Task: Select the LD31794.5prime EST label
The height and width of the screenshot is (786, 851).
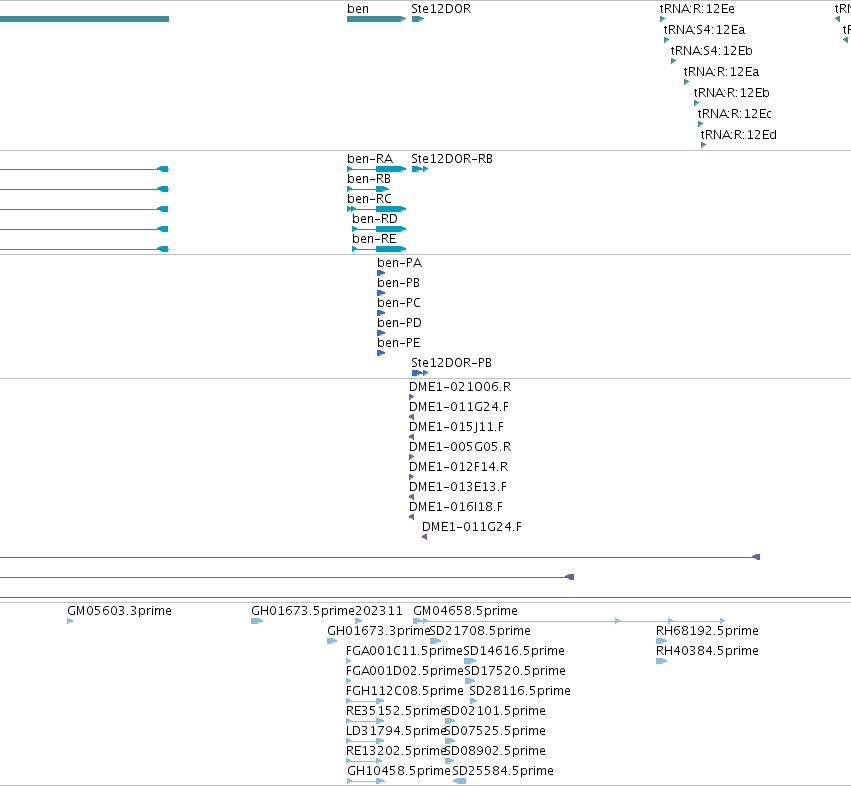Action: (x=395, y=731)
